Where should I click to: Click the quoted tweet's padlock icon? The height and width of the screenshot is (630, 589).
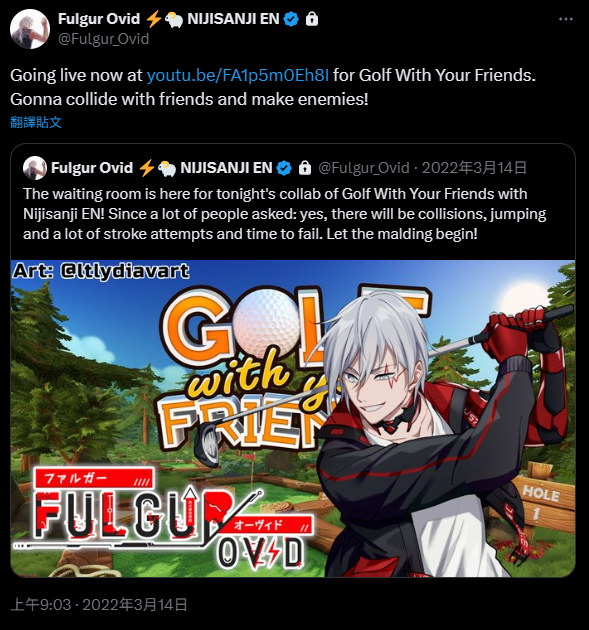pos(305,168)
